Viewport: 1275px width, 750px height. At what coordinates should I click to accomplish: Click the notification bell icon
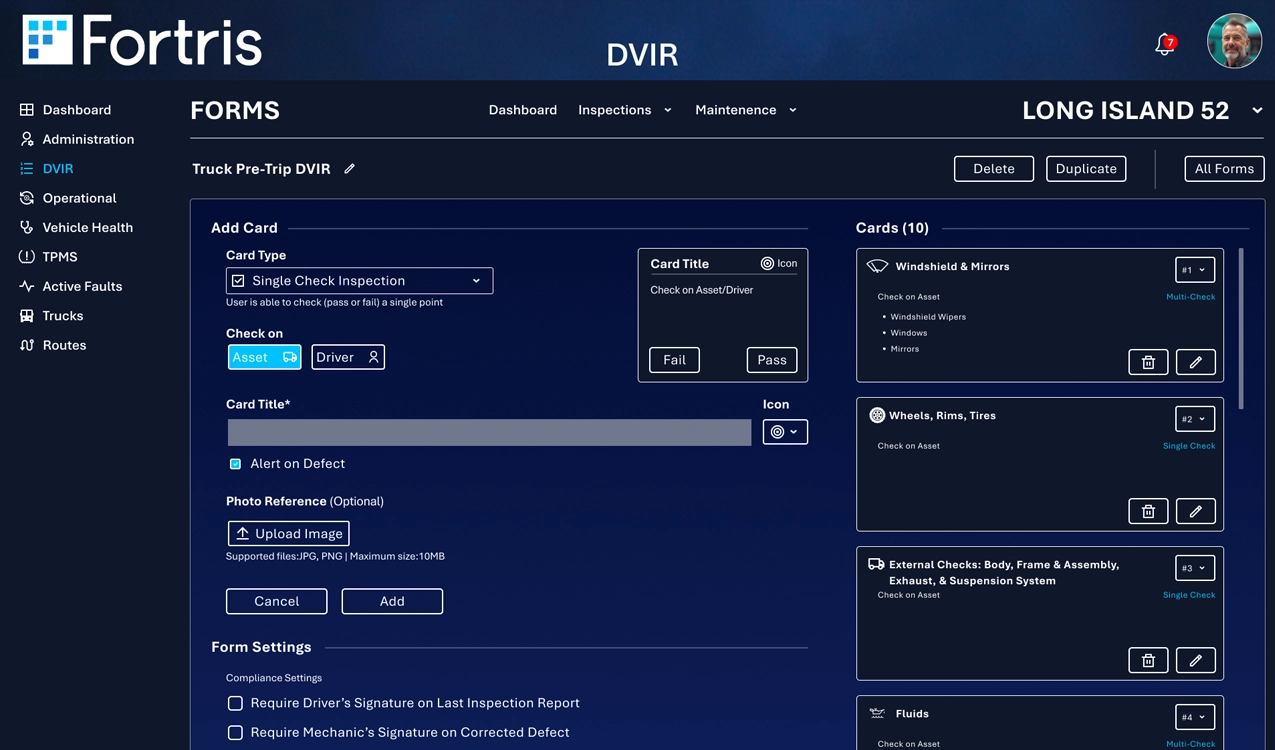point(1164,44)
